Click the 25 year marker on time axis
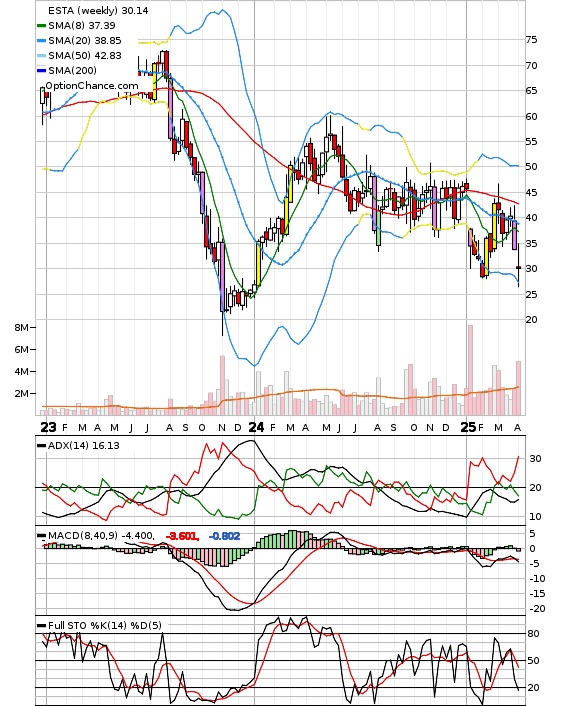566x706 pixels. pyautogui.click(x=468, y=427)
